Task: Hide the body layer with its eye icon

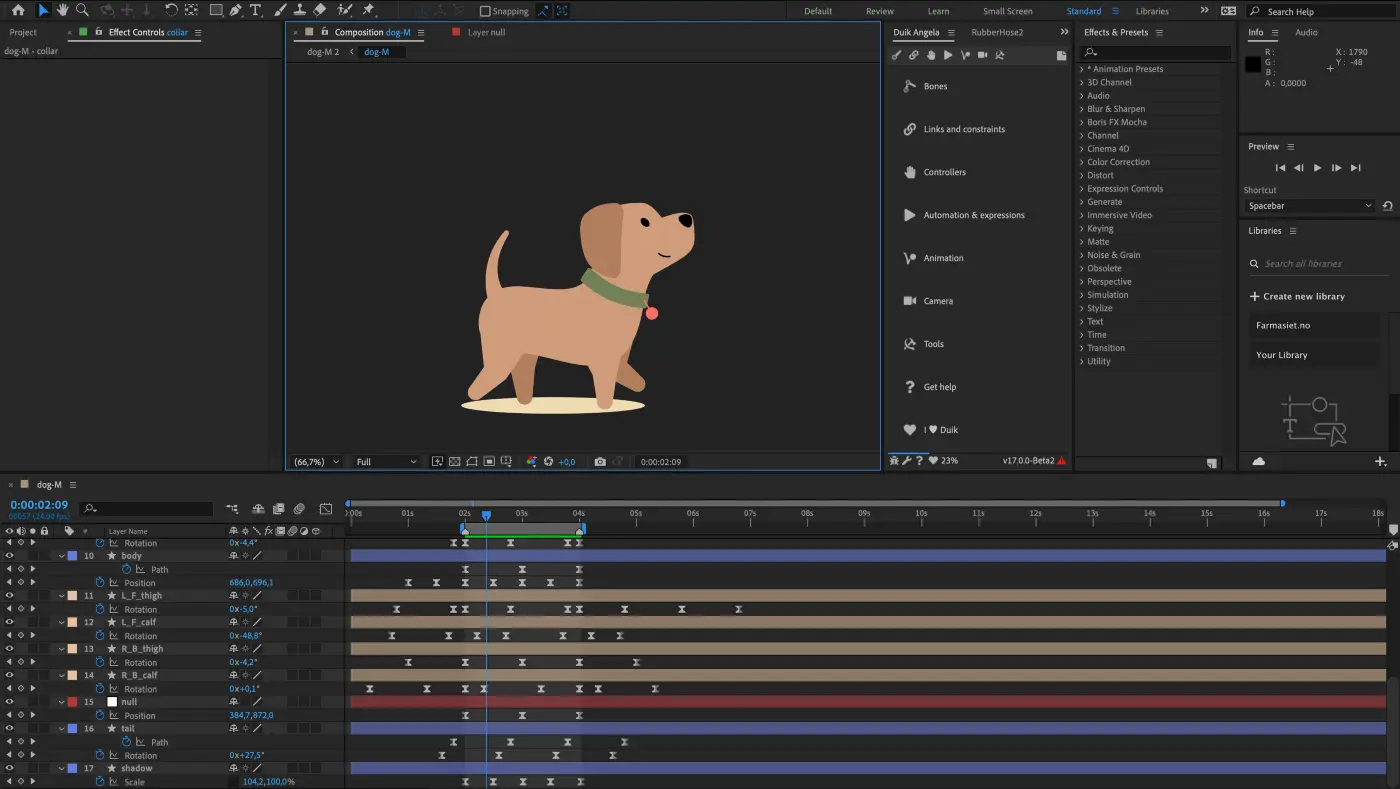Action: (10, 556)
